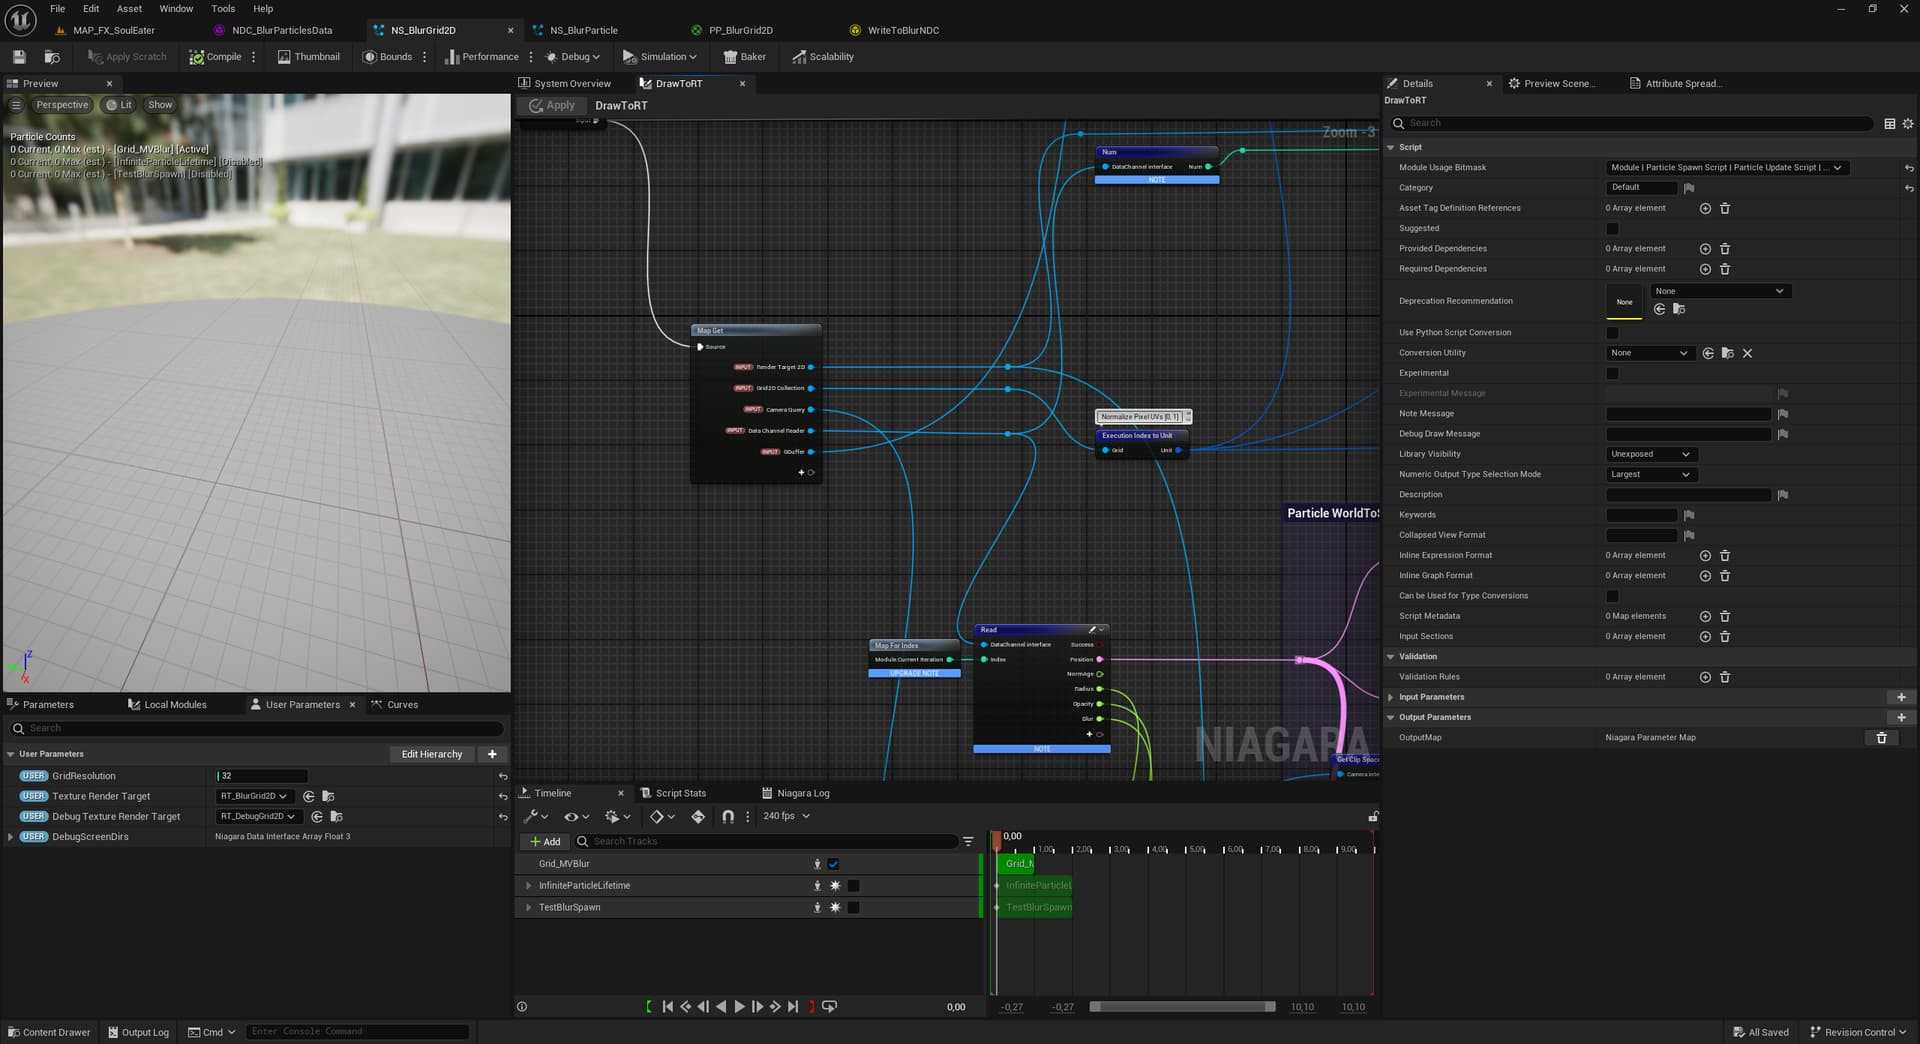The width and height of the screenshot is (1920, 1044).
Task: Browse to Texture Render Target asset icon
Action: tap(328, 796)
